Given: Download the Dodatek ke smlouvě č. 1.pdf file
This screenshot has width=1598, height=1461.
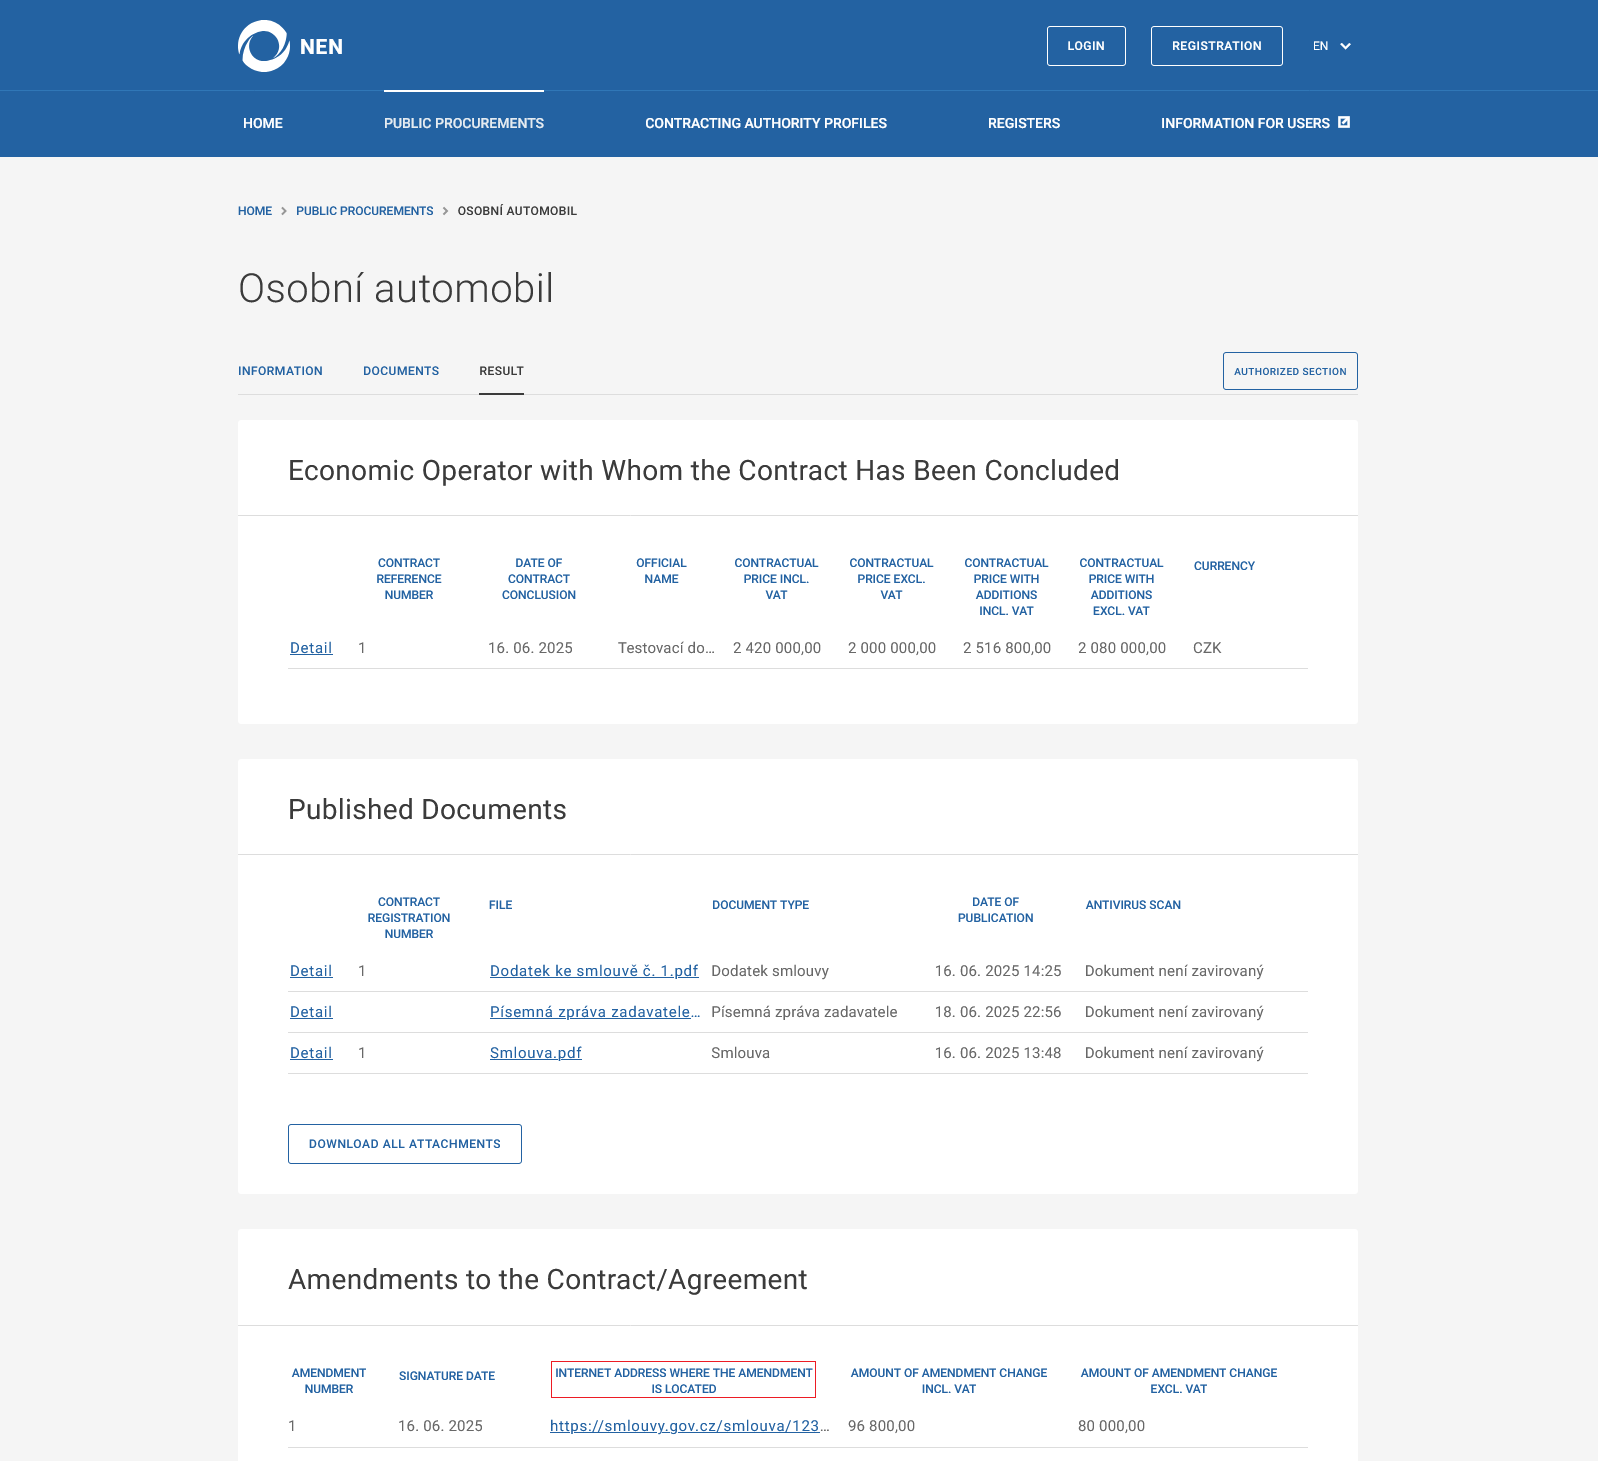Looking at the screenshot, I should pos(593,971).
